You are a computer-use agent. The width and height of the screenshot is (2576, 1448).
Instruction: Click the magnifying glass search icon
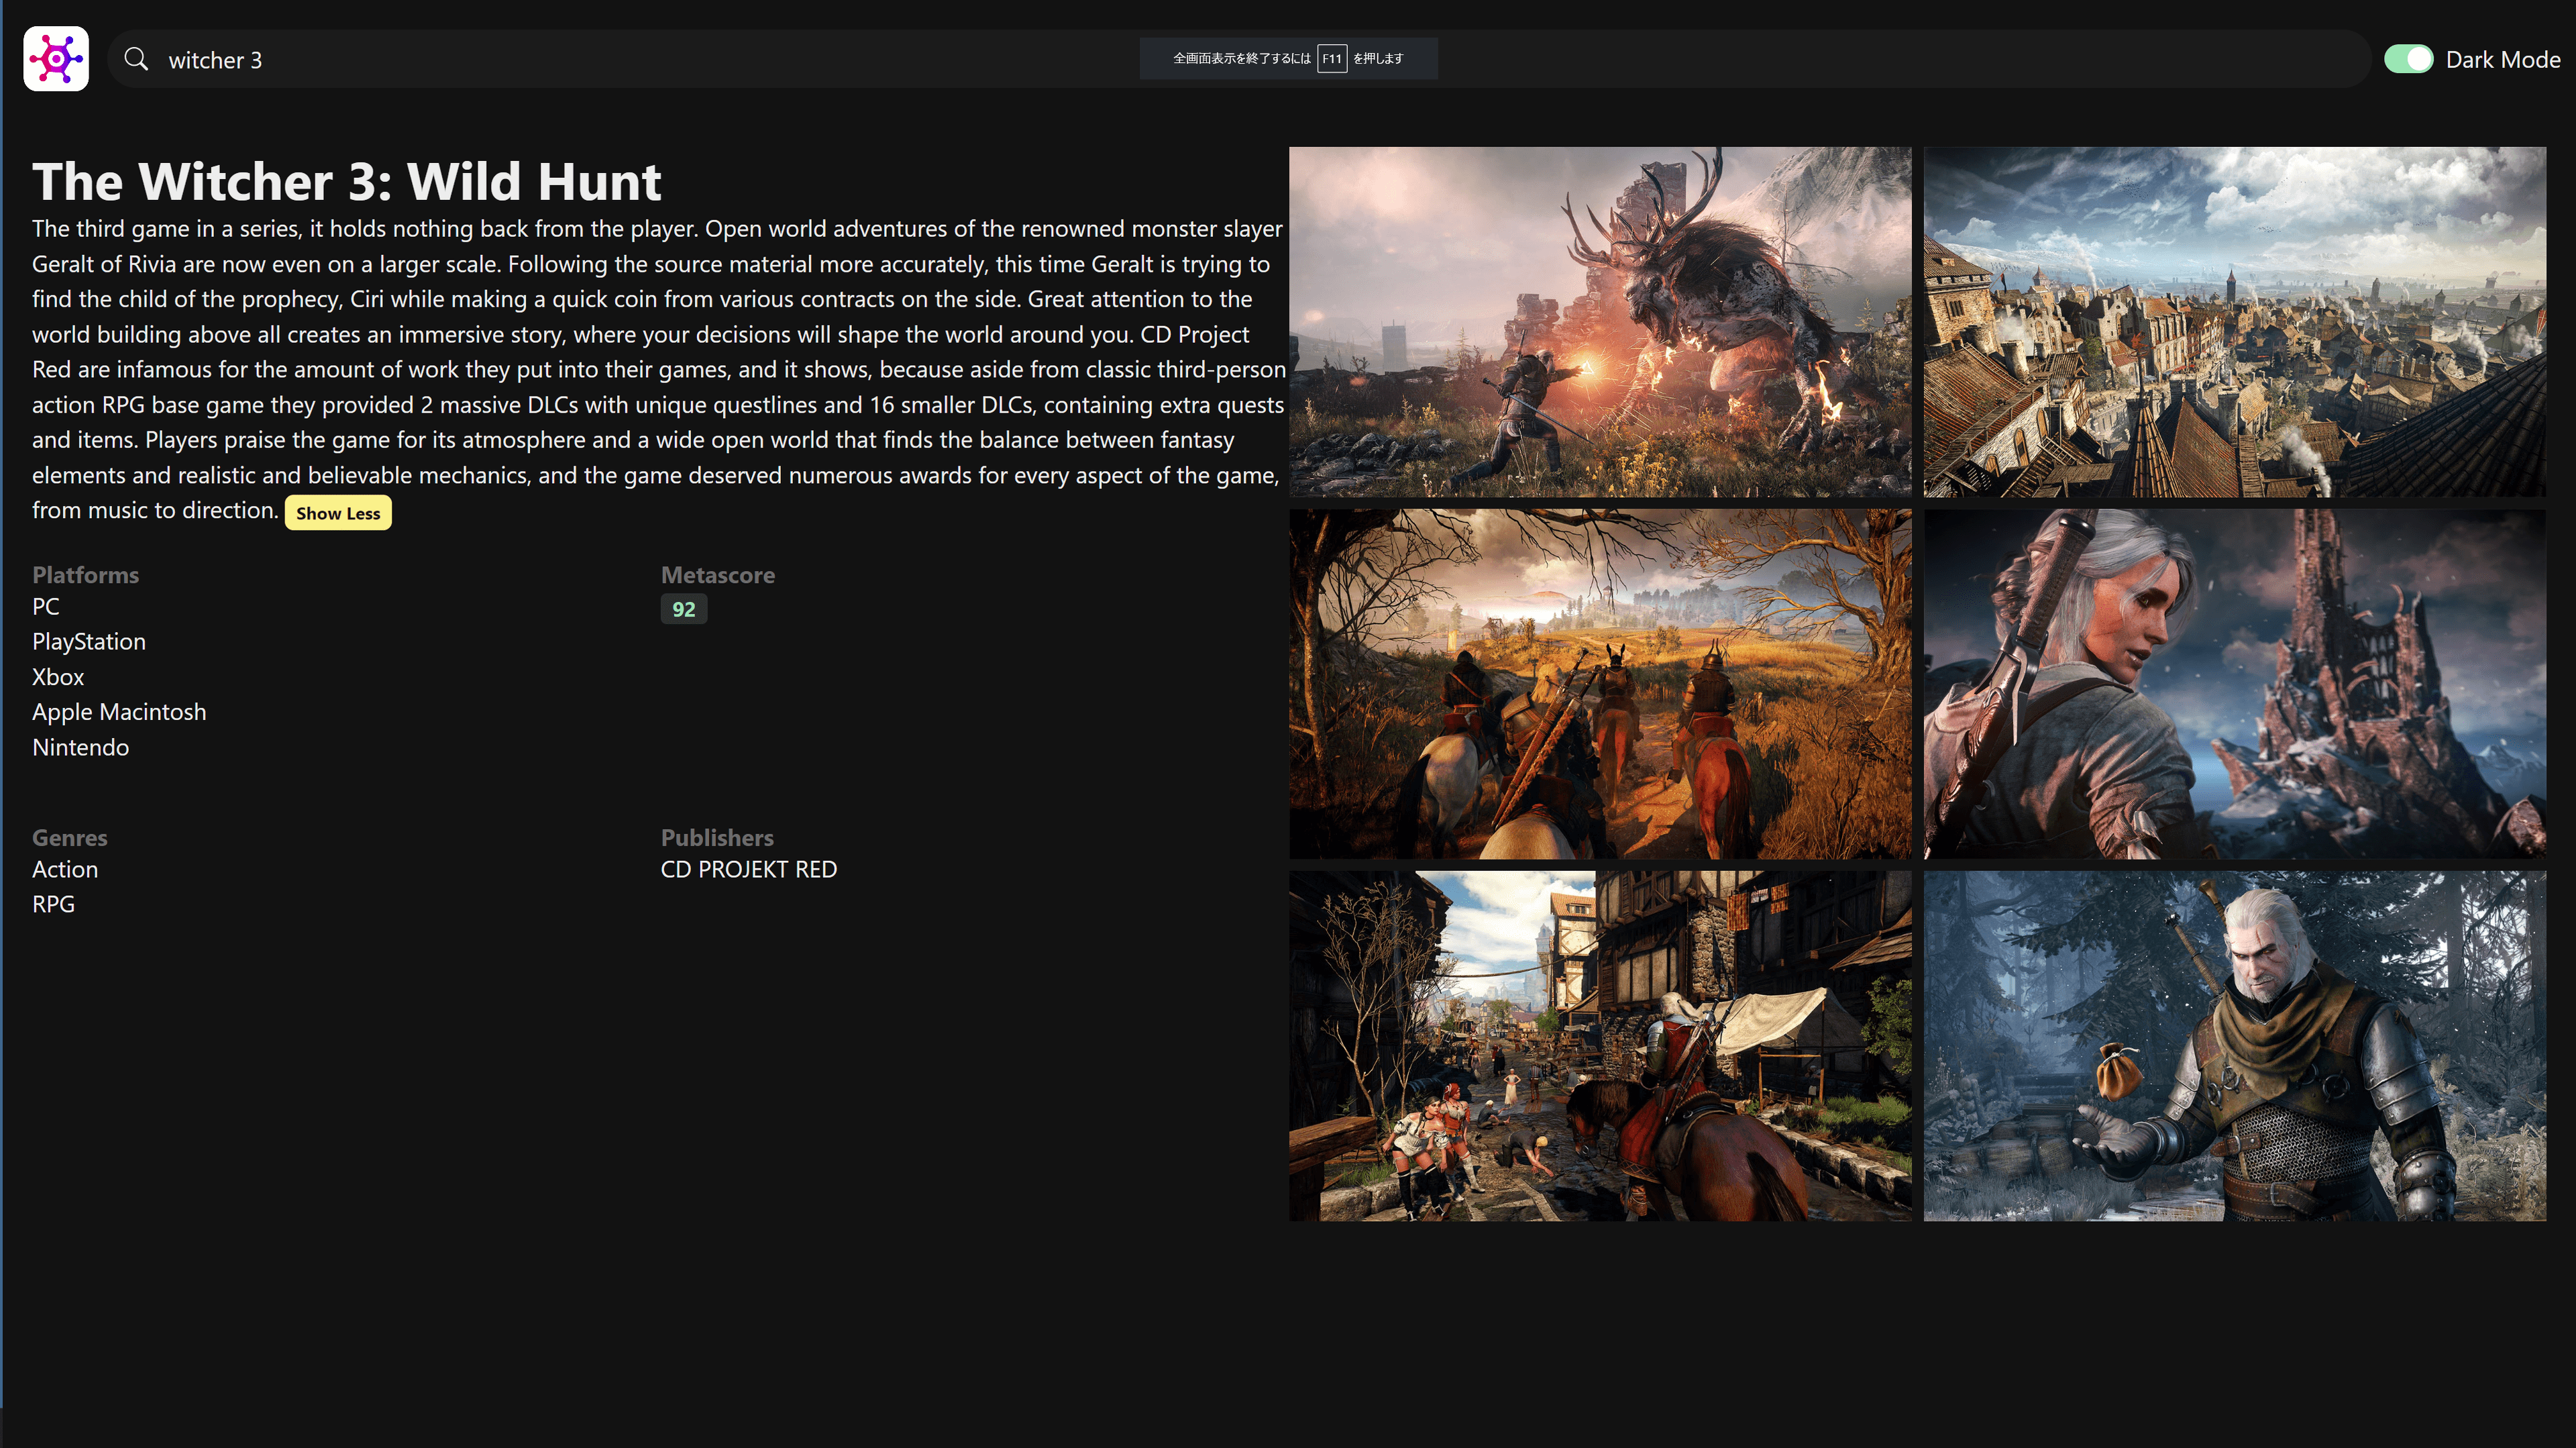pos(136,59)
